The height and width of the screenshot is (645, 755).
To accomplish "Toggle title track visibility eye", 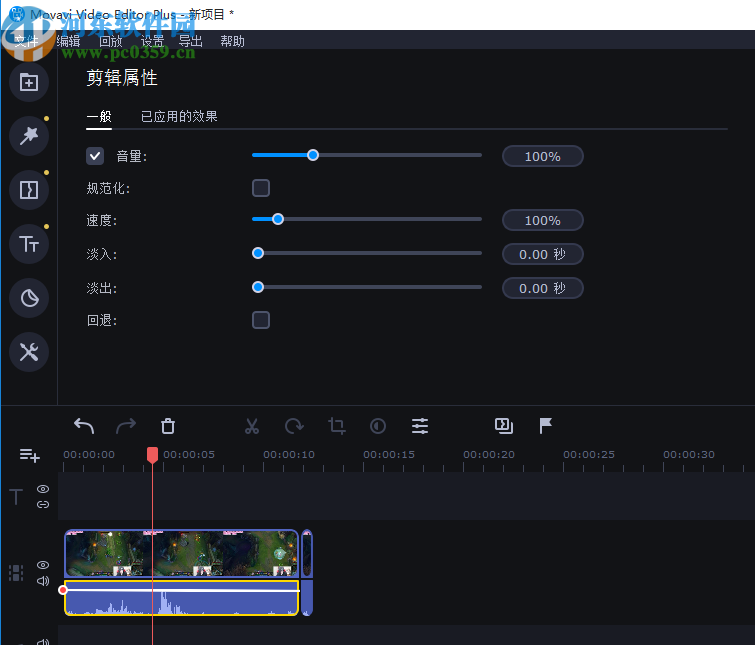I will click(x=43, y=489).
